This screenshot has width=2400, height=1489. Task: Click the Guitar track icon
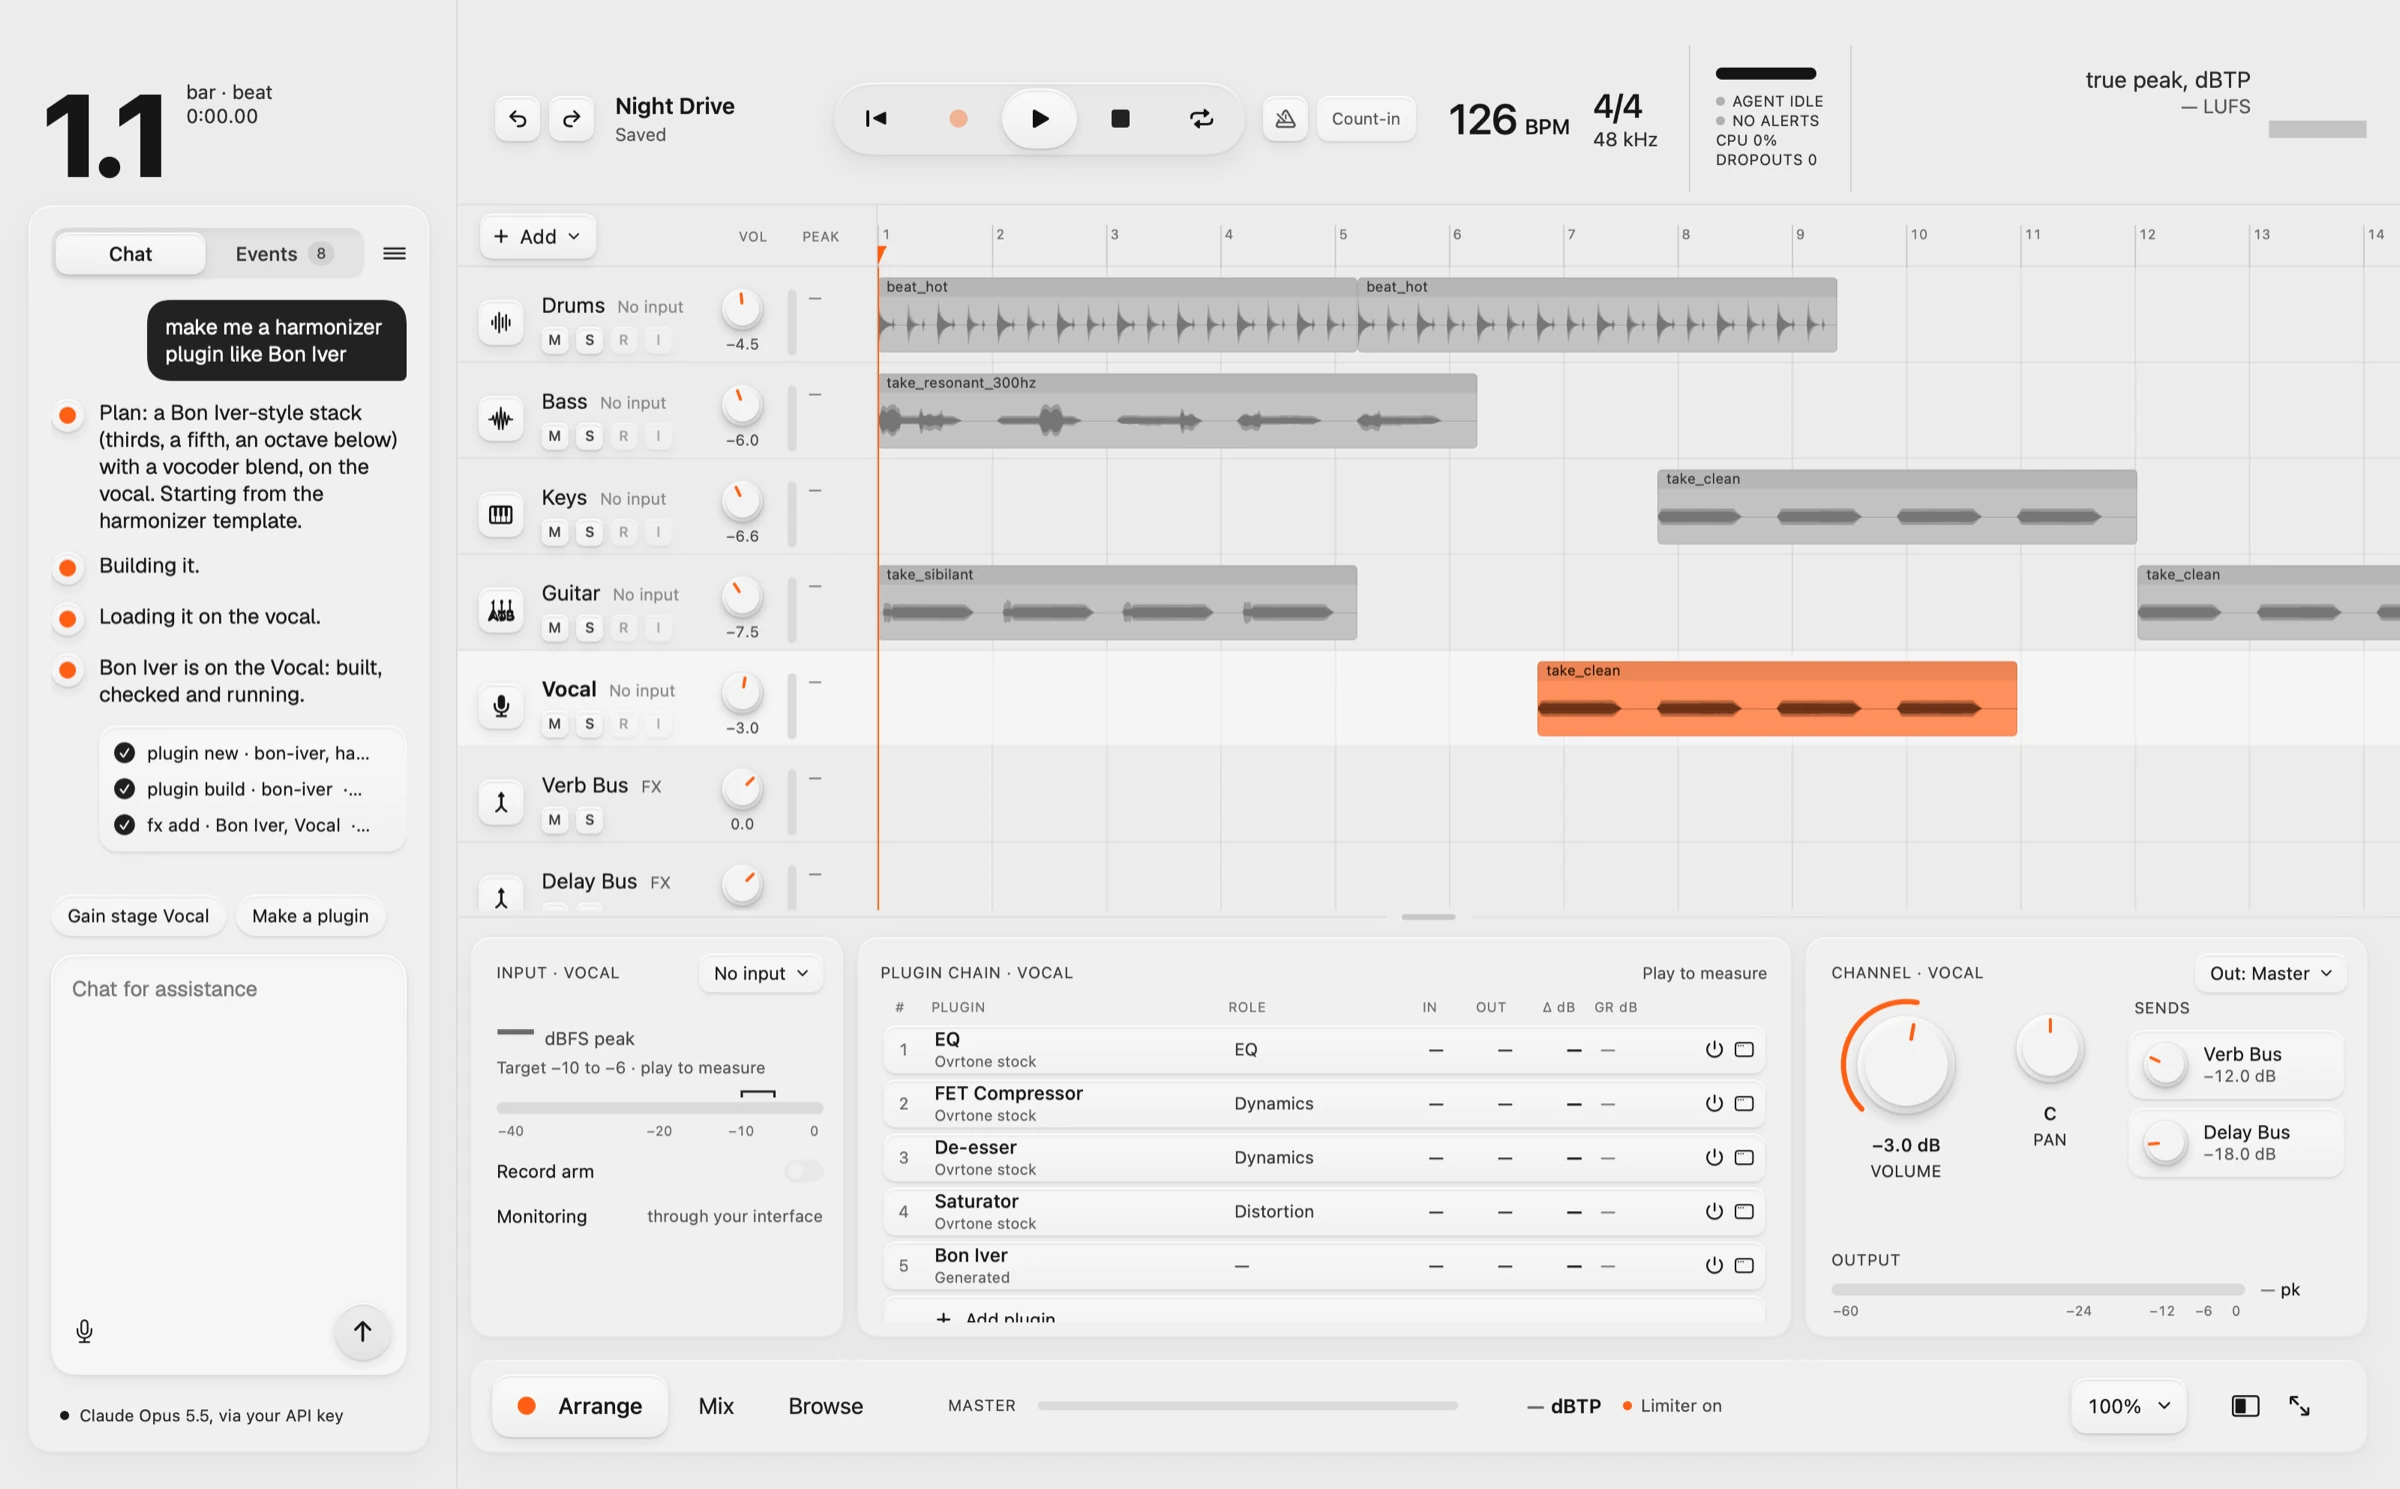point(501,610)
